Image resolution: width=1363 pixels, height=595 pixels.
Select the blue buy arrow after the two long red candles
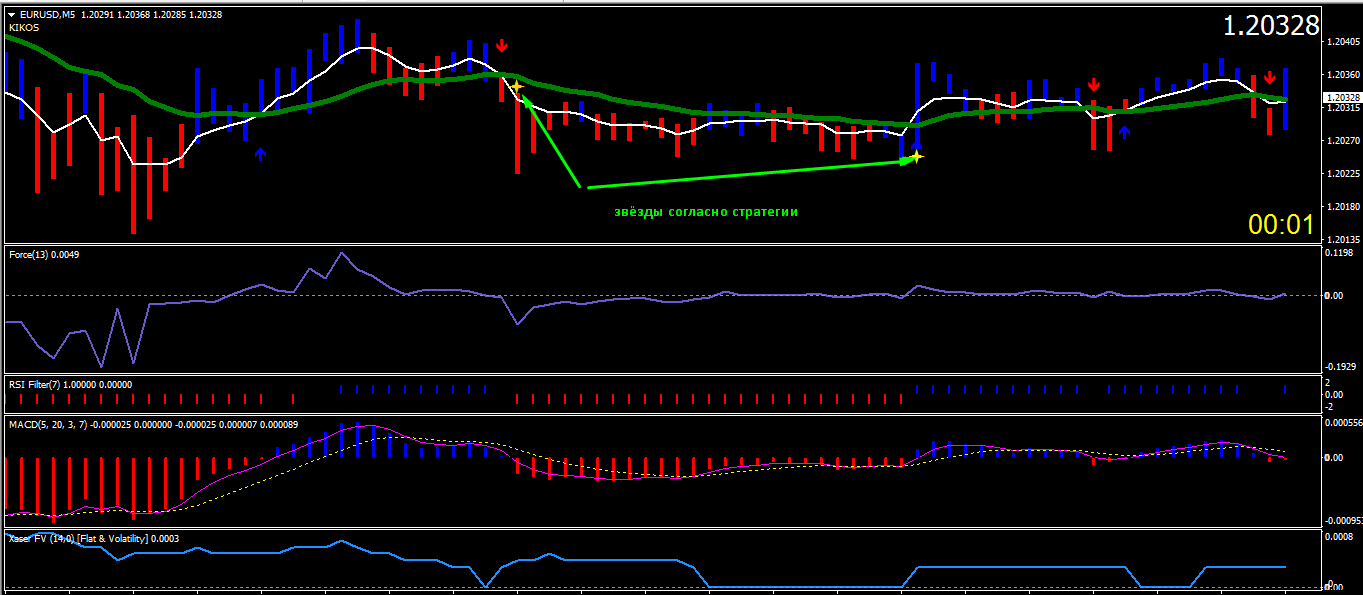coord(1124,132)
